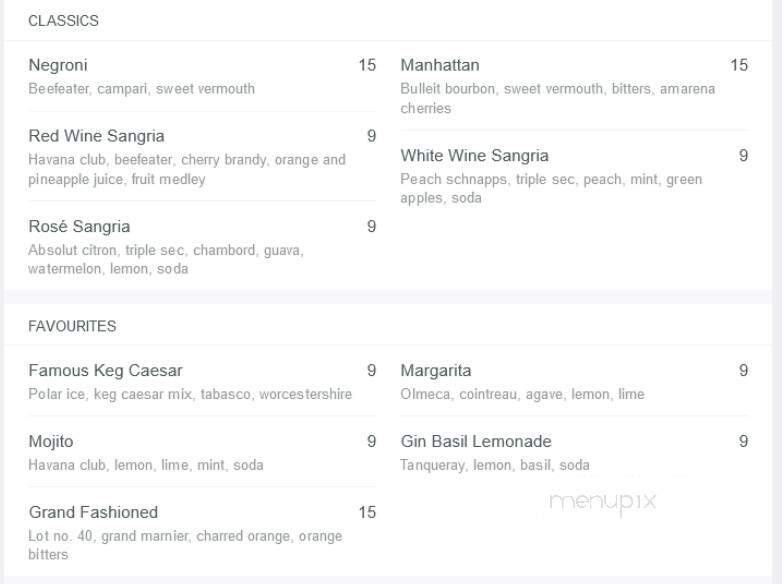Image resolution: width=782 pixels, height=584 pixels.
Task: Pick the Rosé Sangria item
Action: click(x=202, y=247)
